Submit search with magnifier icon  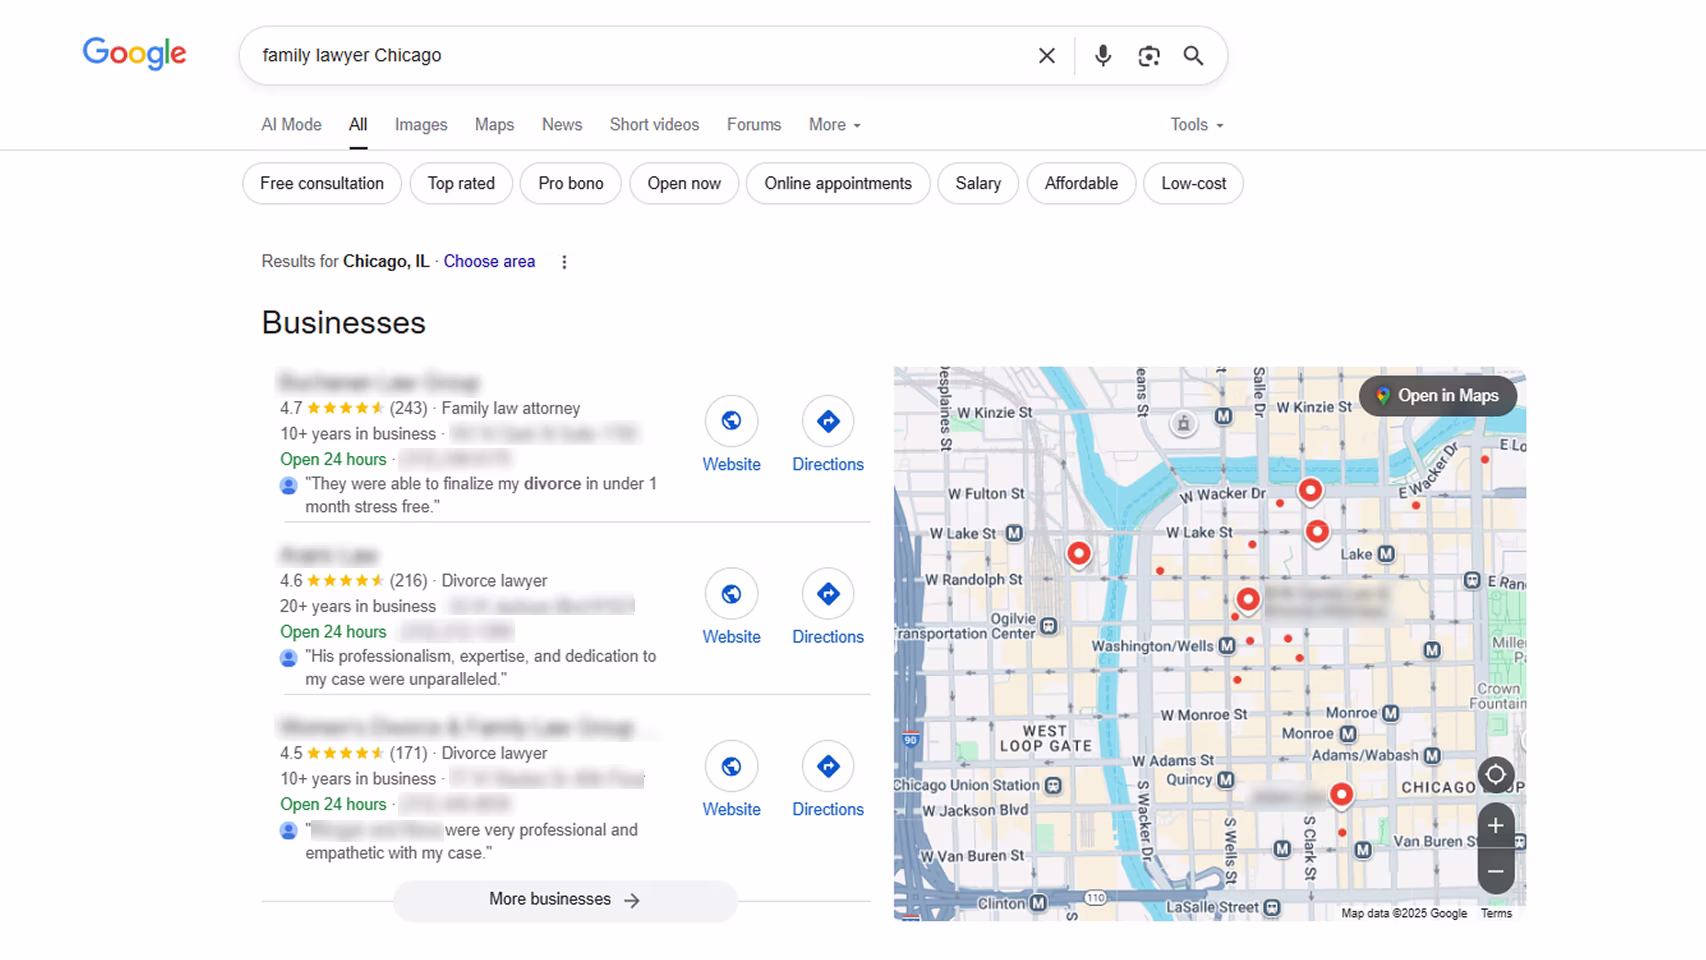tap(1193, 56)
